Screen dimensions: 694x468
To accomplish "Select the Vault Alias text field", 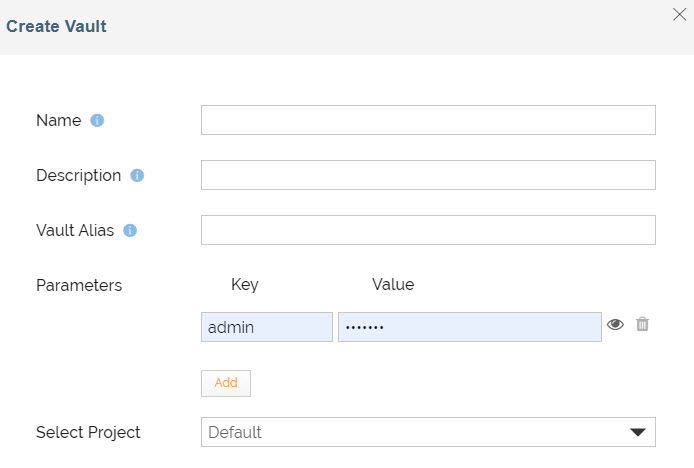I will (427, 230).
